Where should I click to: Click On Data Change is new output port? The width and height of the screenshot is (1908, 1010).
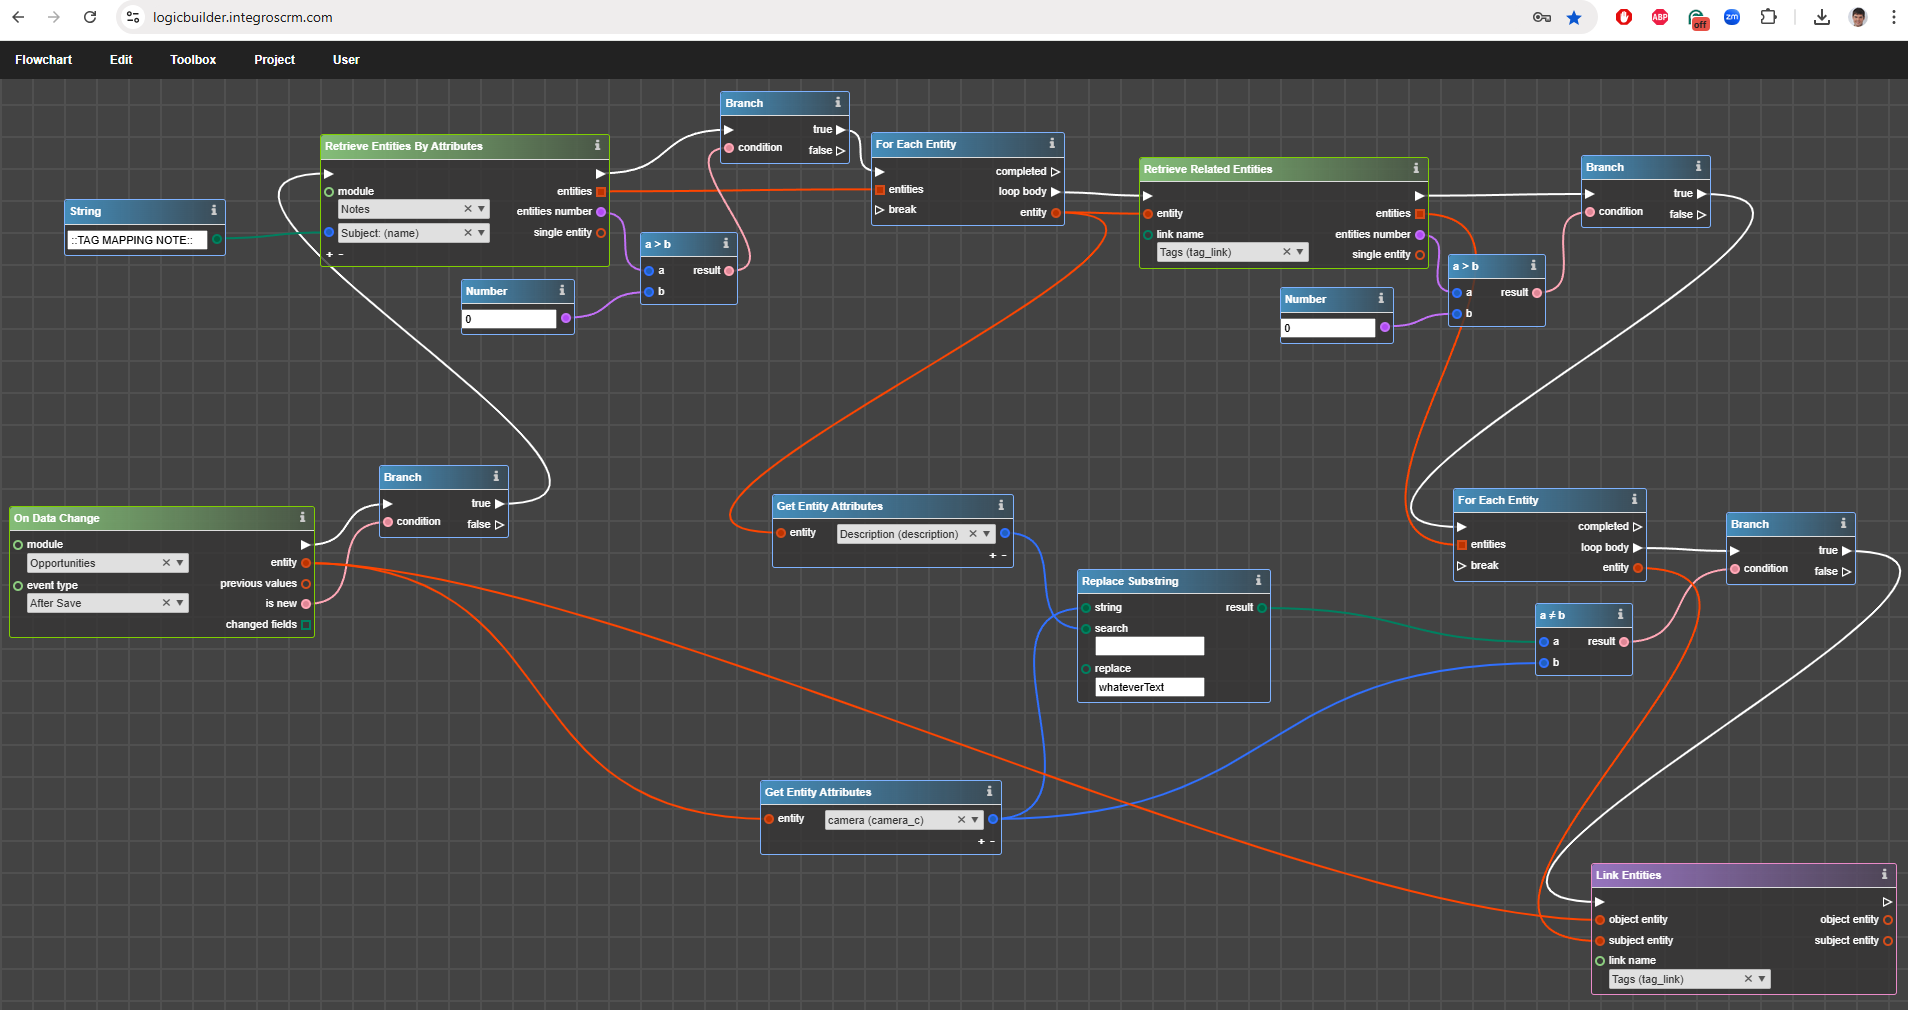click(x=306, y=604)
